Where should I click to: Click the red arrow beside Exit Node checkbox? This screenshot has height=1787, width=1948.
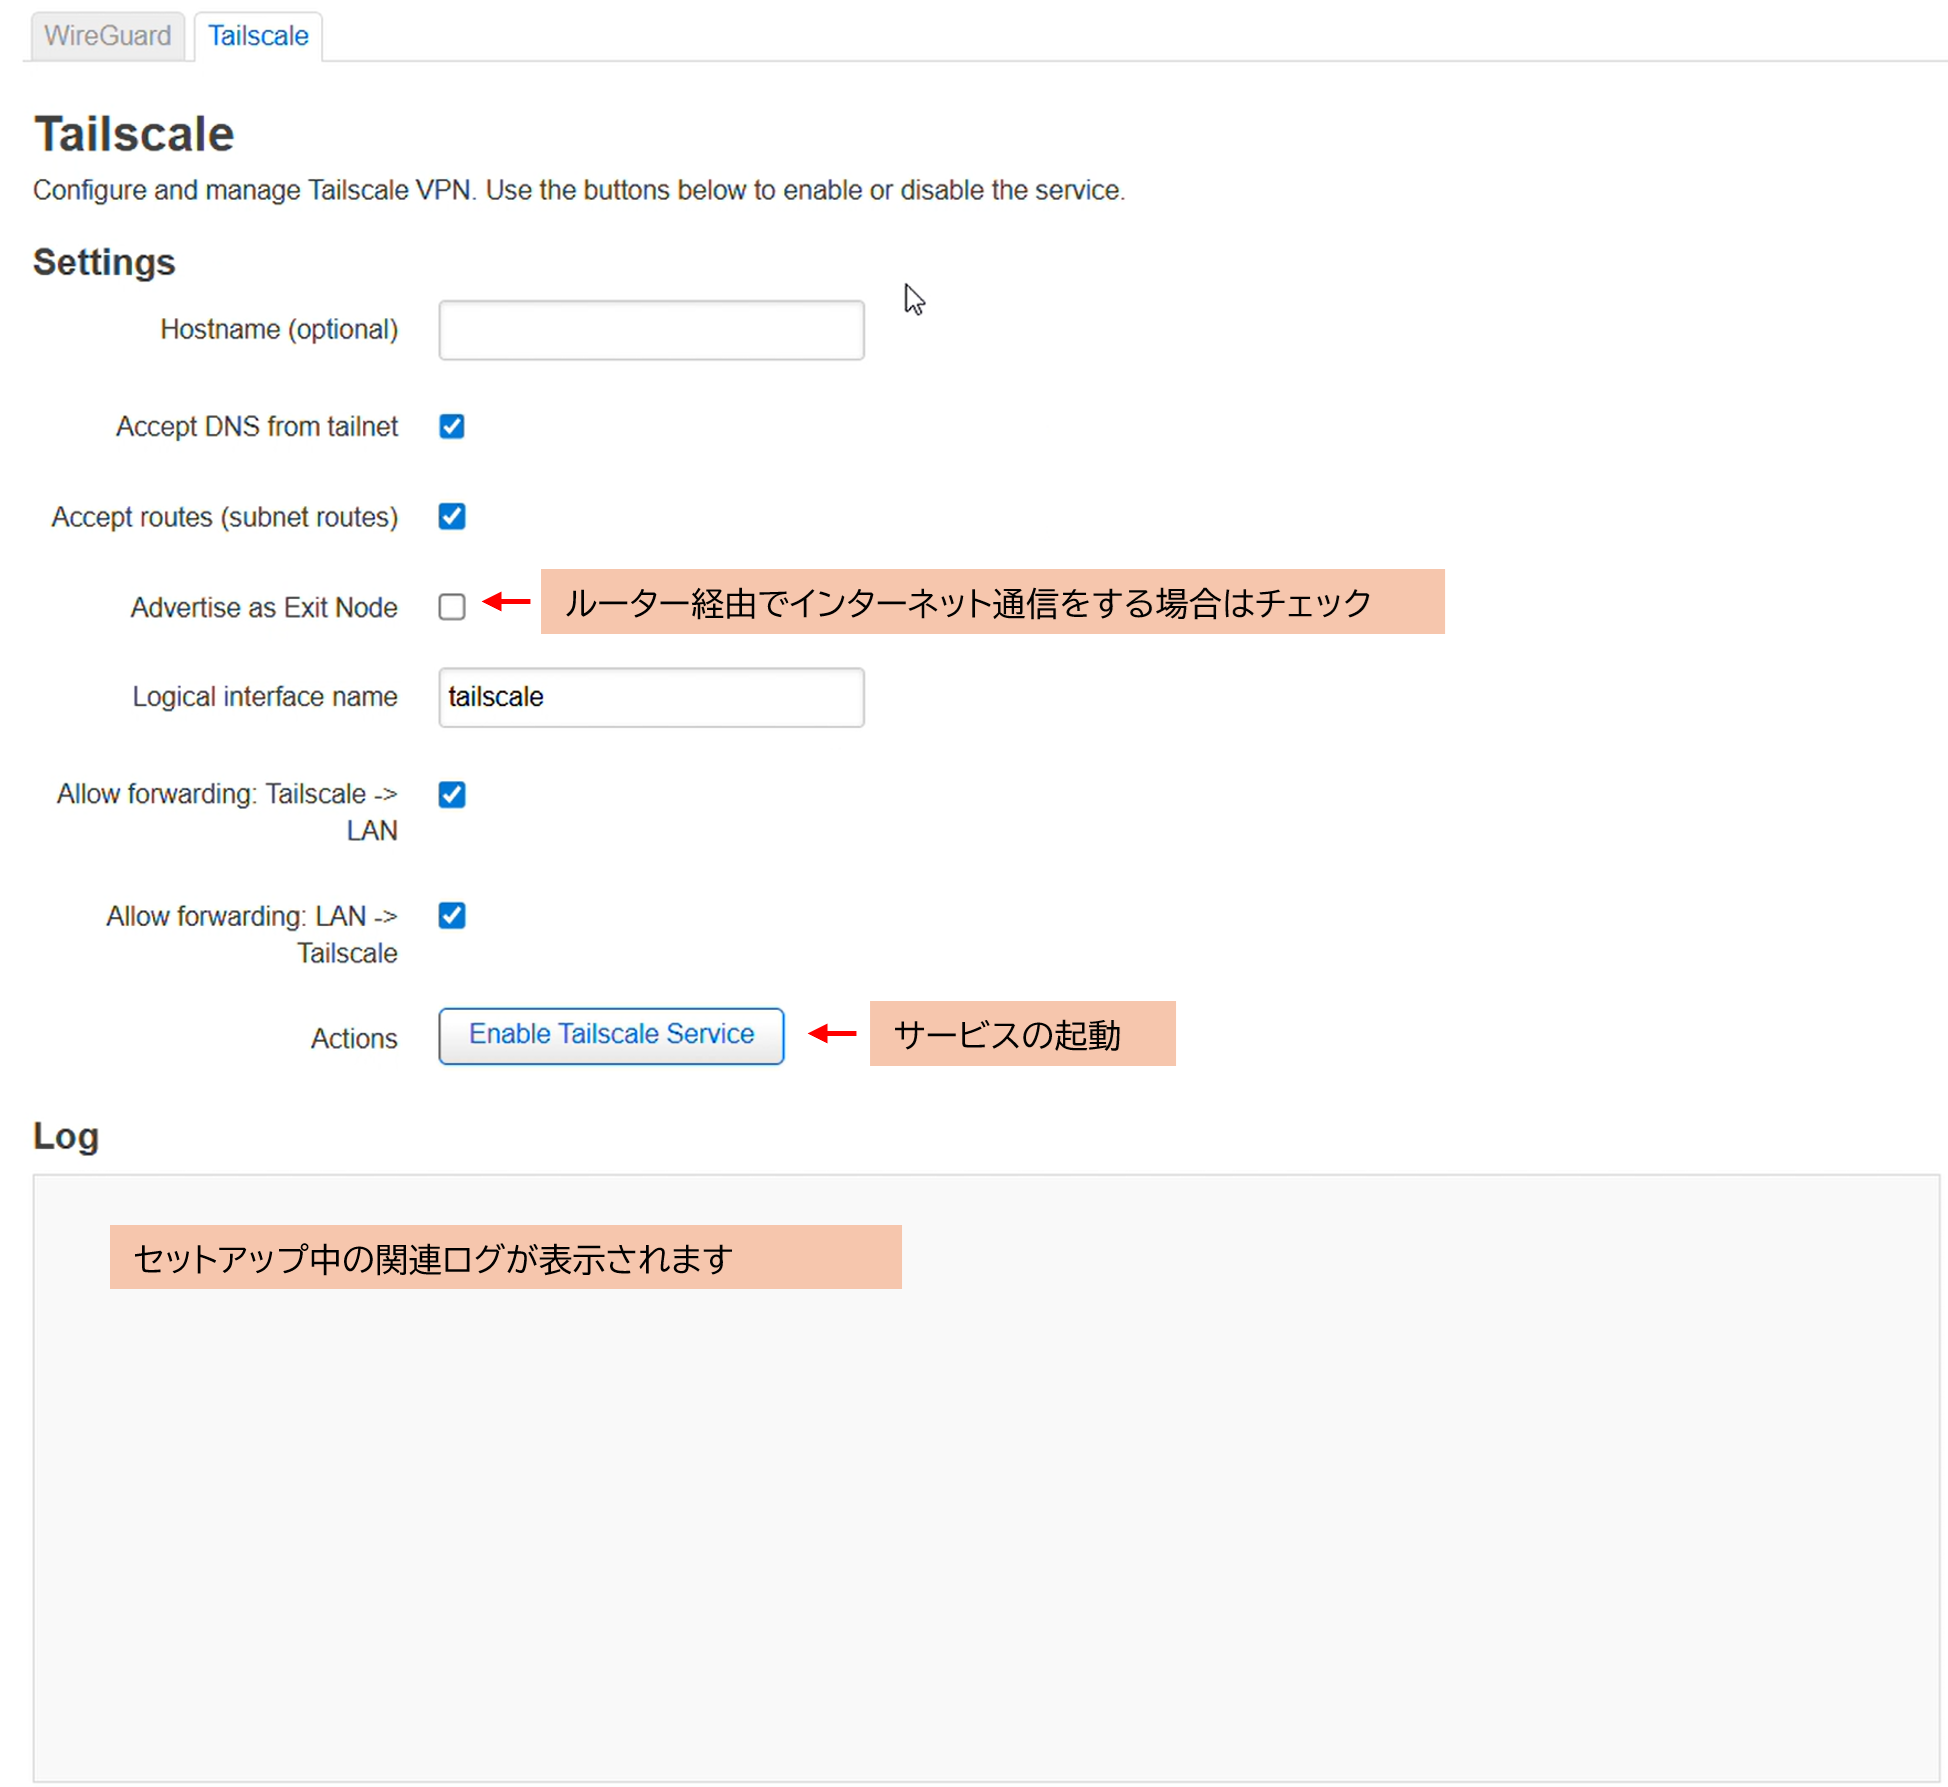pos(507,602)
